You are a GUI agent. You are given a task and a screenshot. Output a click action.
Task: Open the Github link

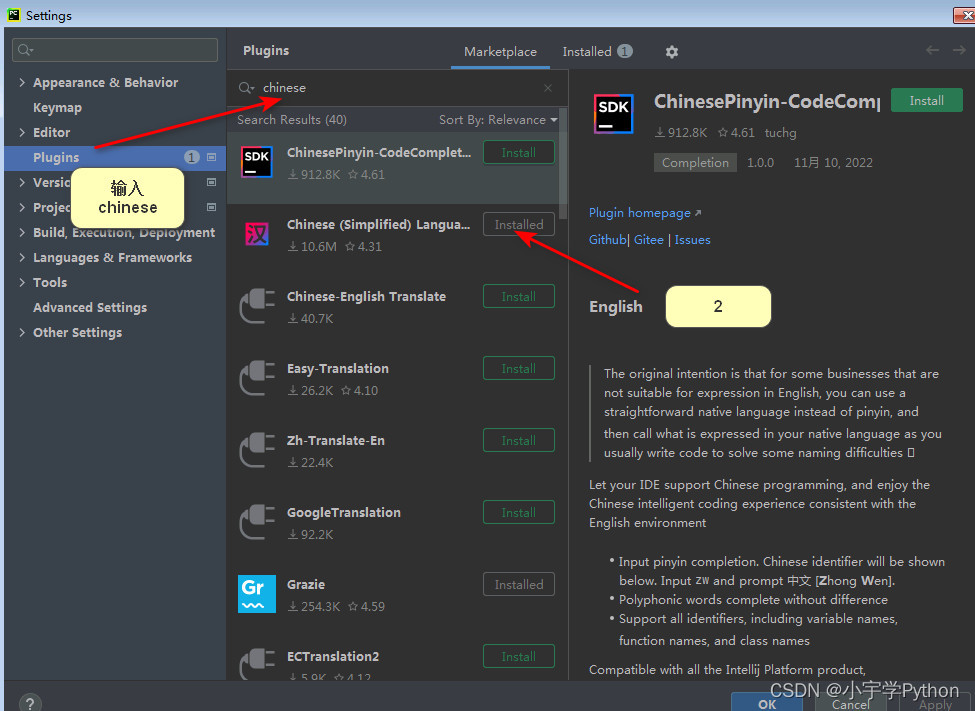[x=608, y=239]
